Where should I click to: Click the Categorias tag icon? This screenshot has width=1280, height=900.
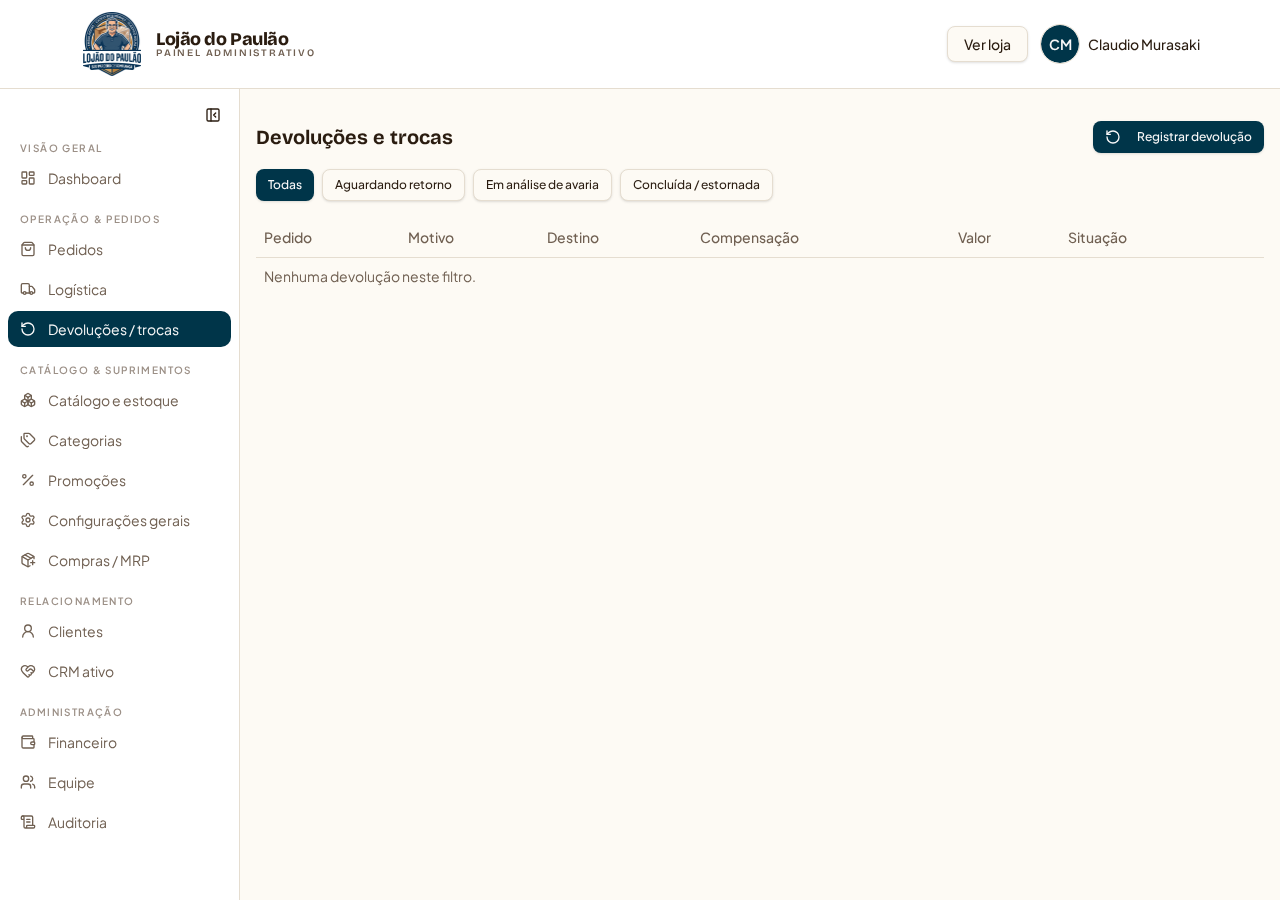[x=28, y=440]
